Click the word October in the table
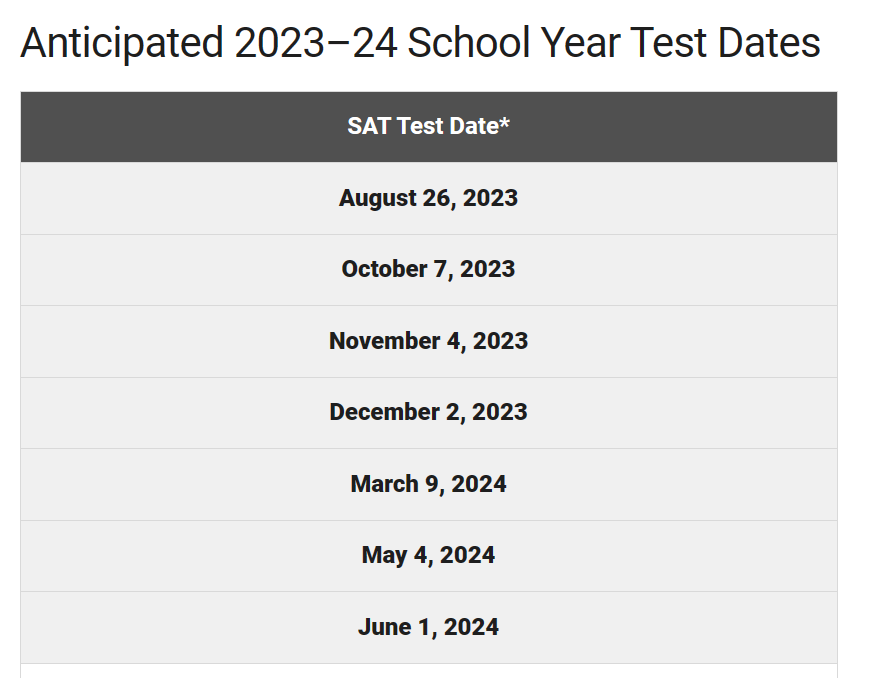 click(384, 269)
